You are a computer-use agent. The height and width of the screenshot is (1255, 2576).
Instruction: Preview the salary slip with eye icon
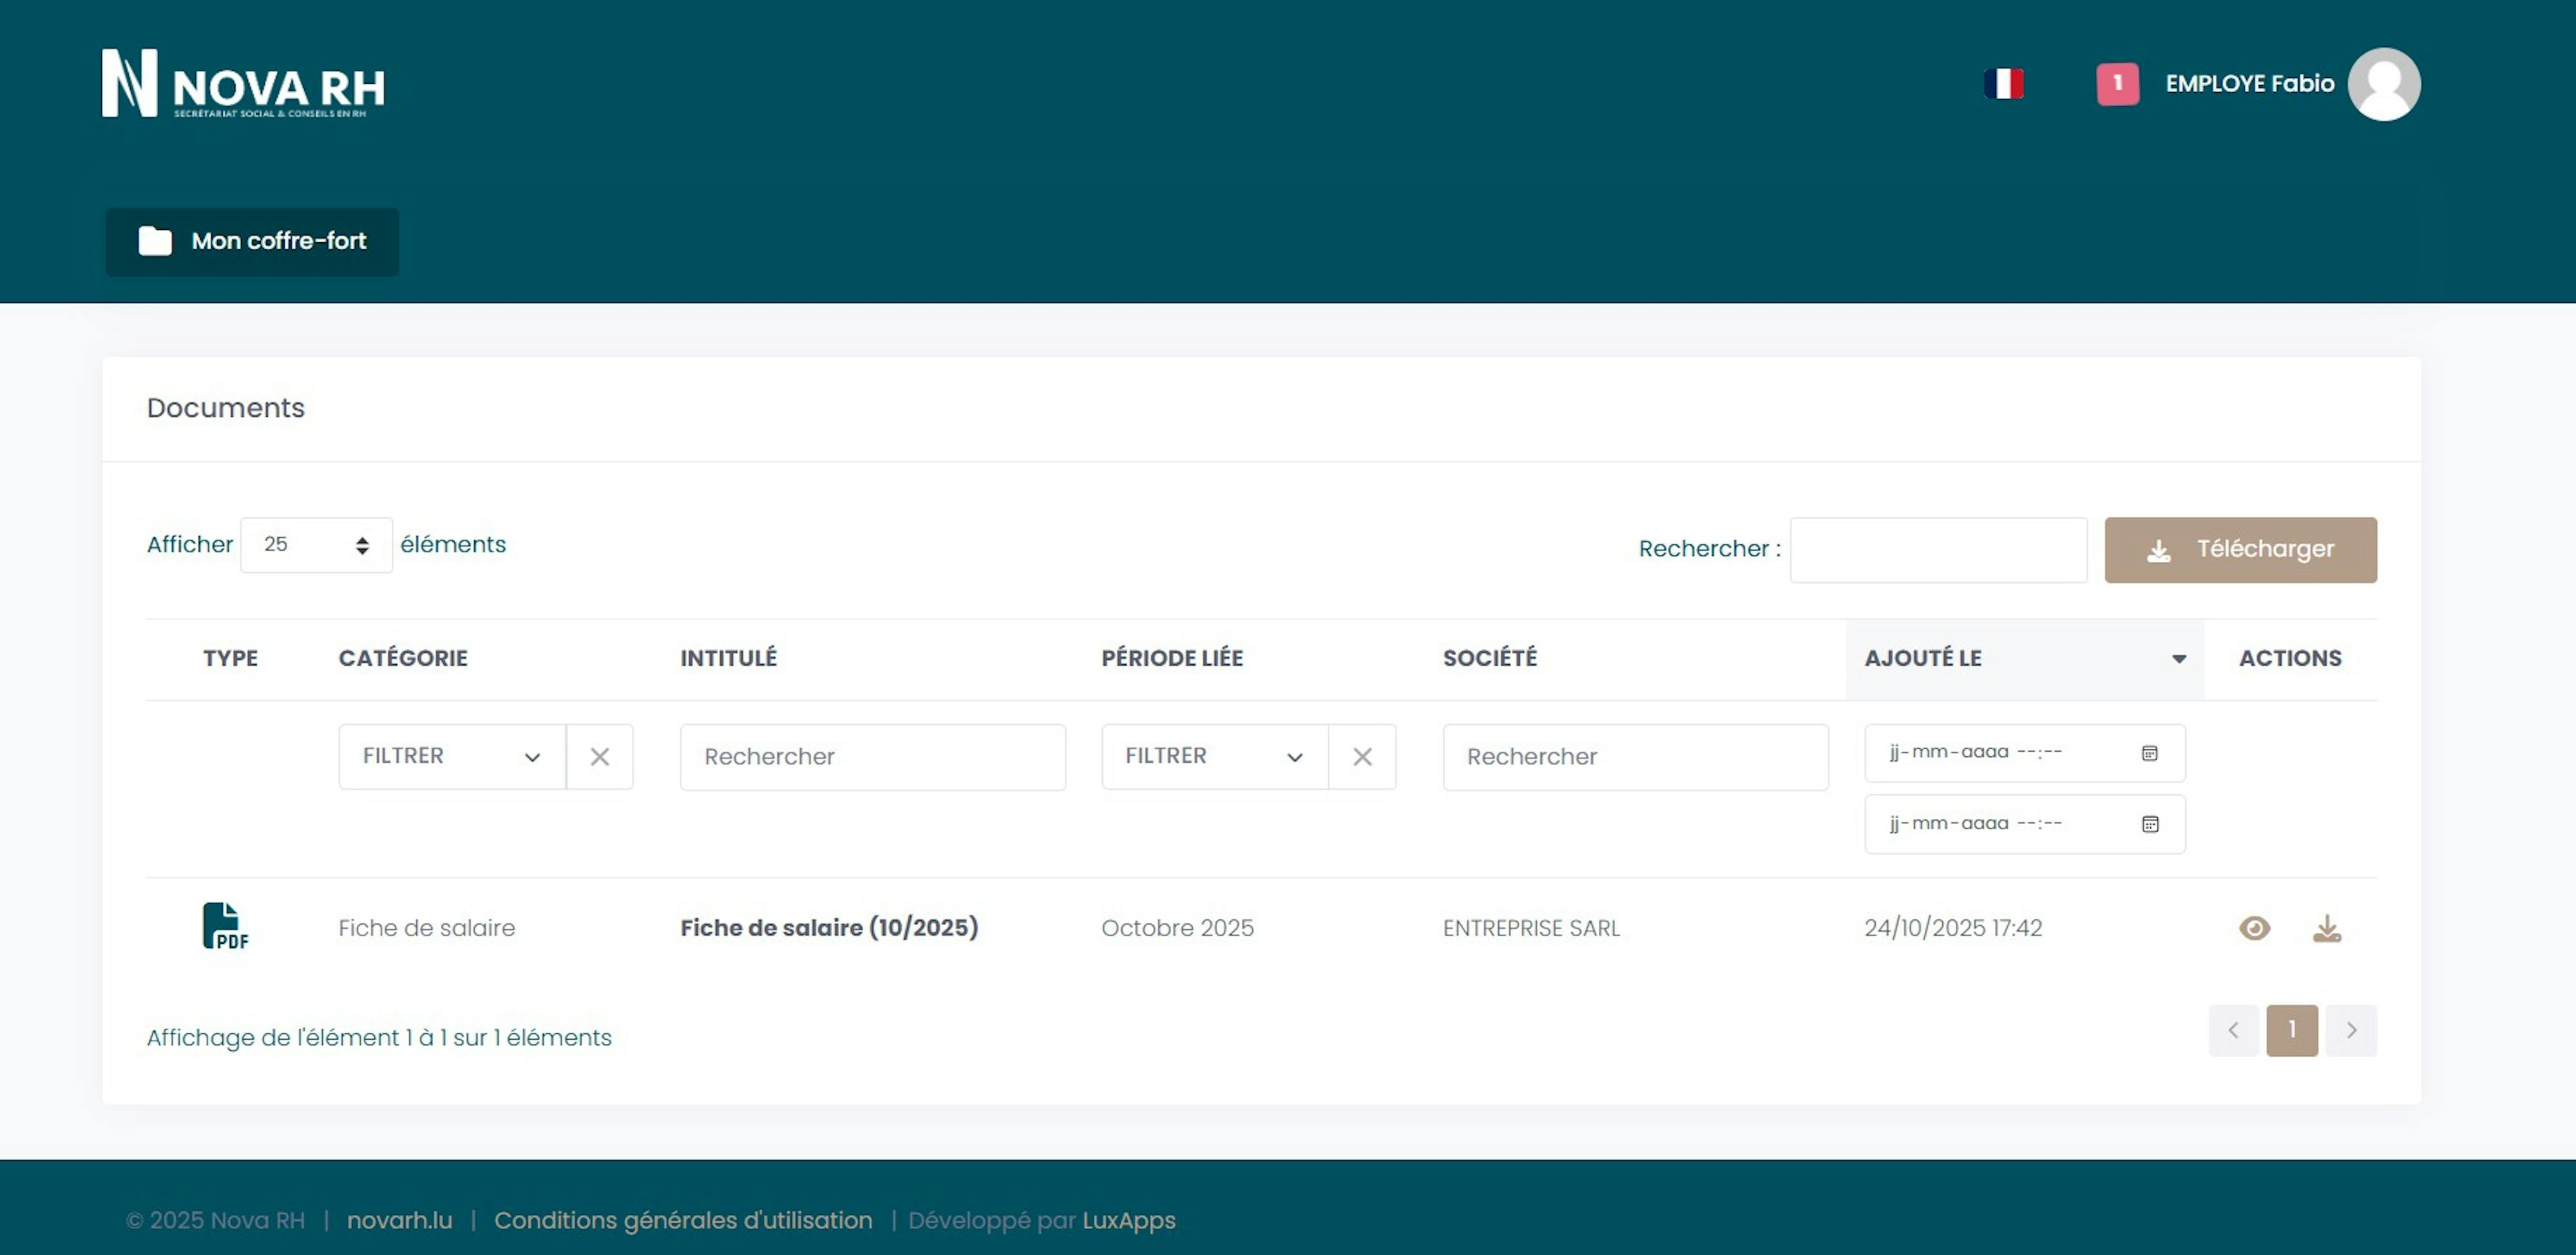(2254, 928)
